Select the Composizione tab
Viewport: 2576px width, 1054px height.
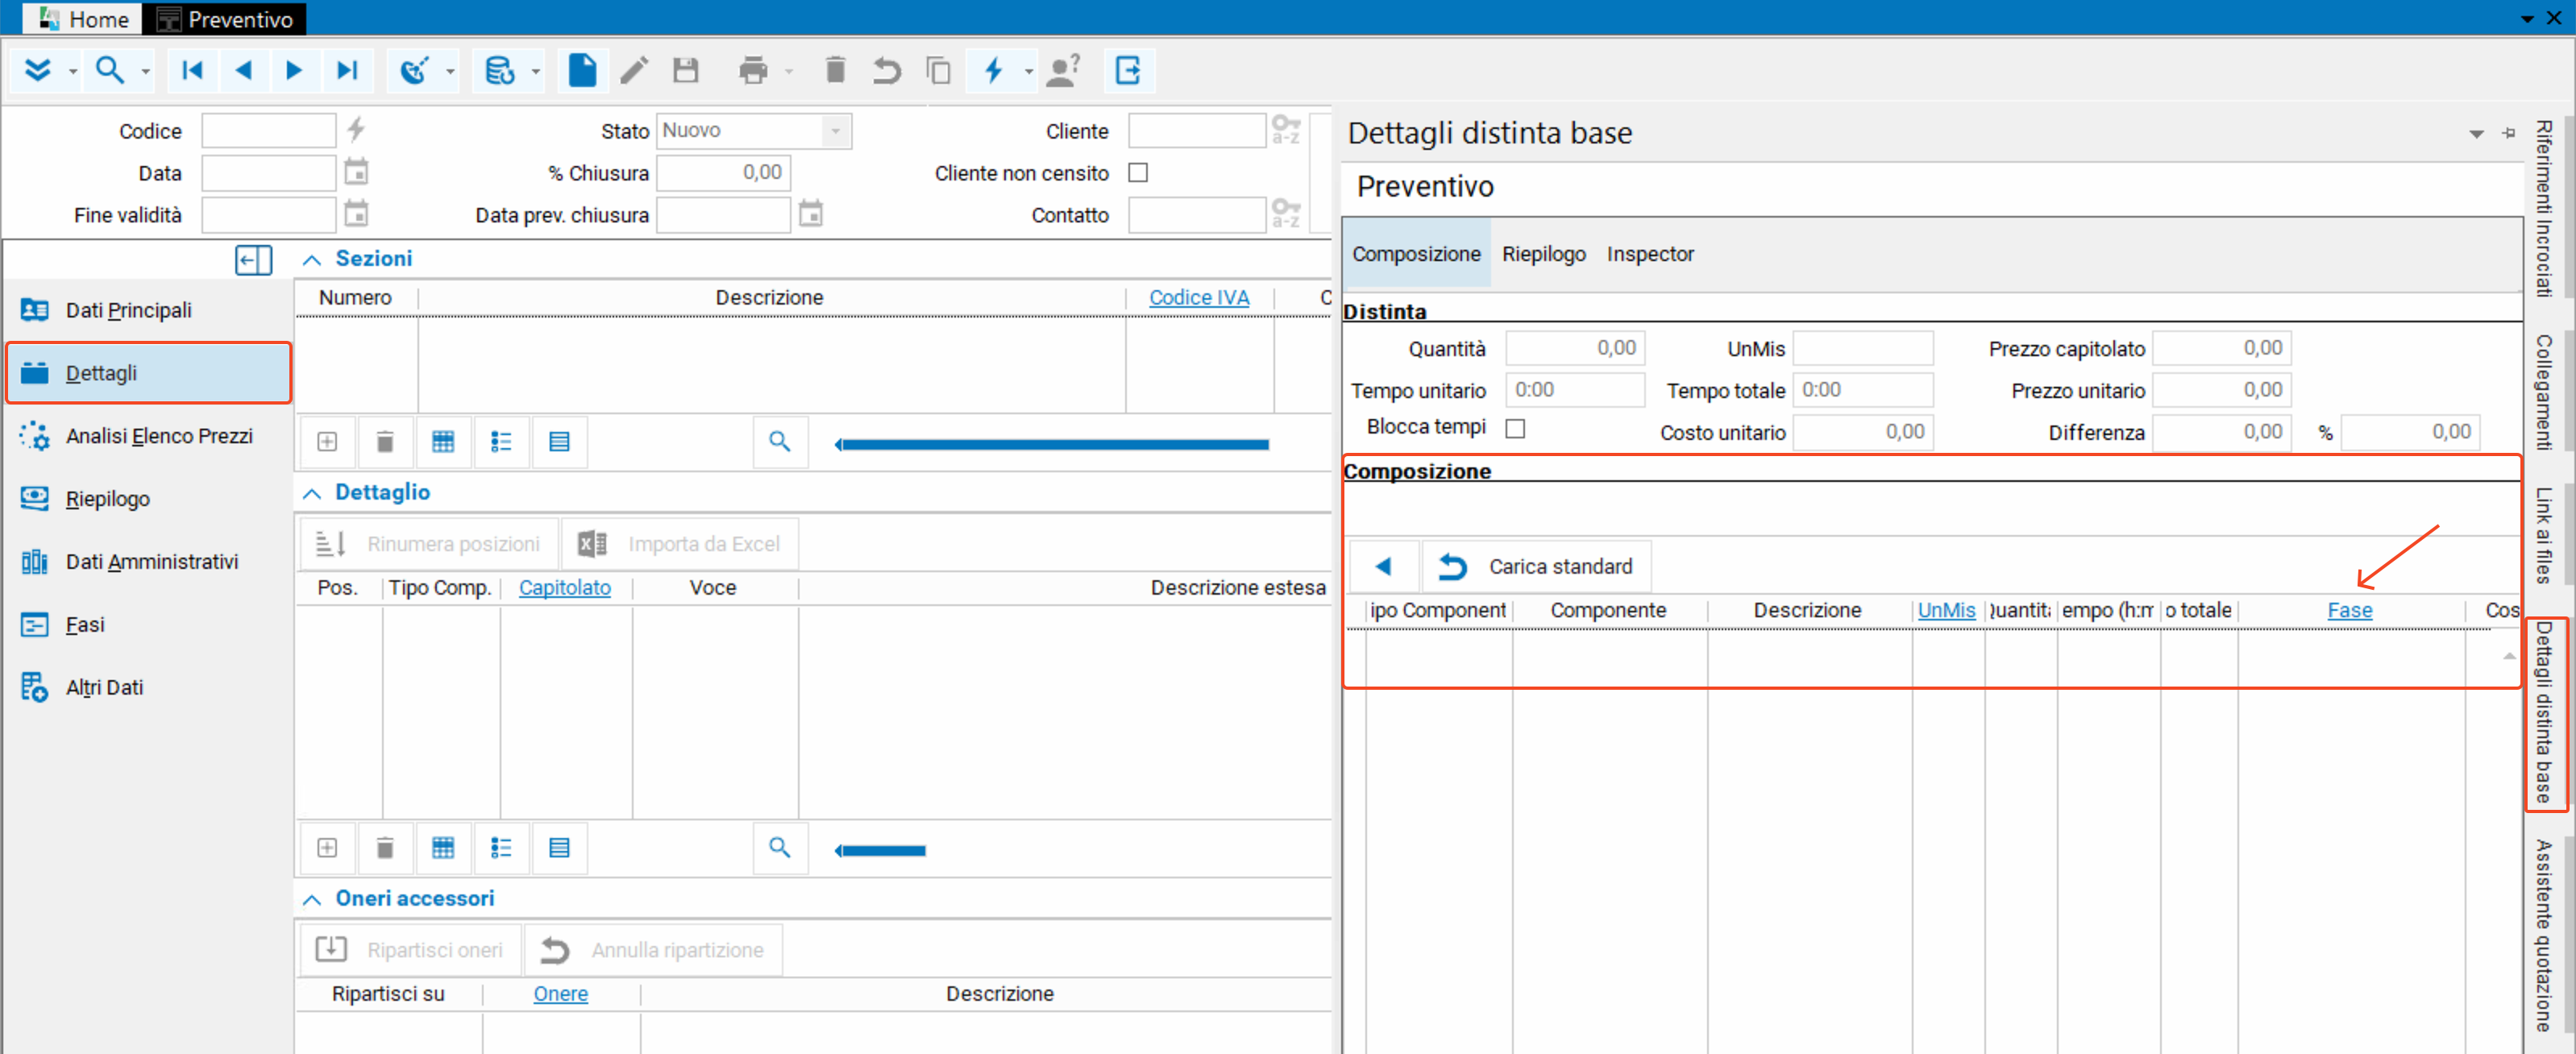pos(1416,254)
